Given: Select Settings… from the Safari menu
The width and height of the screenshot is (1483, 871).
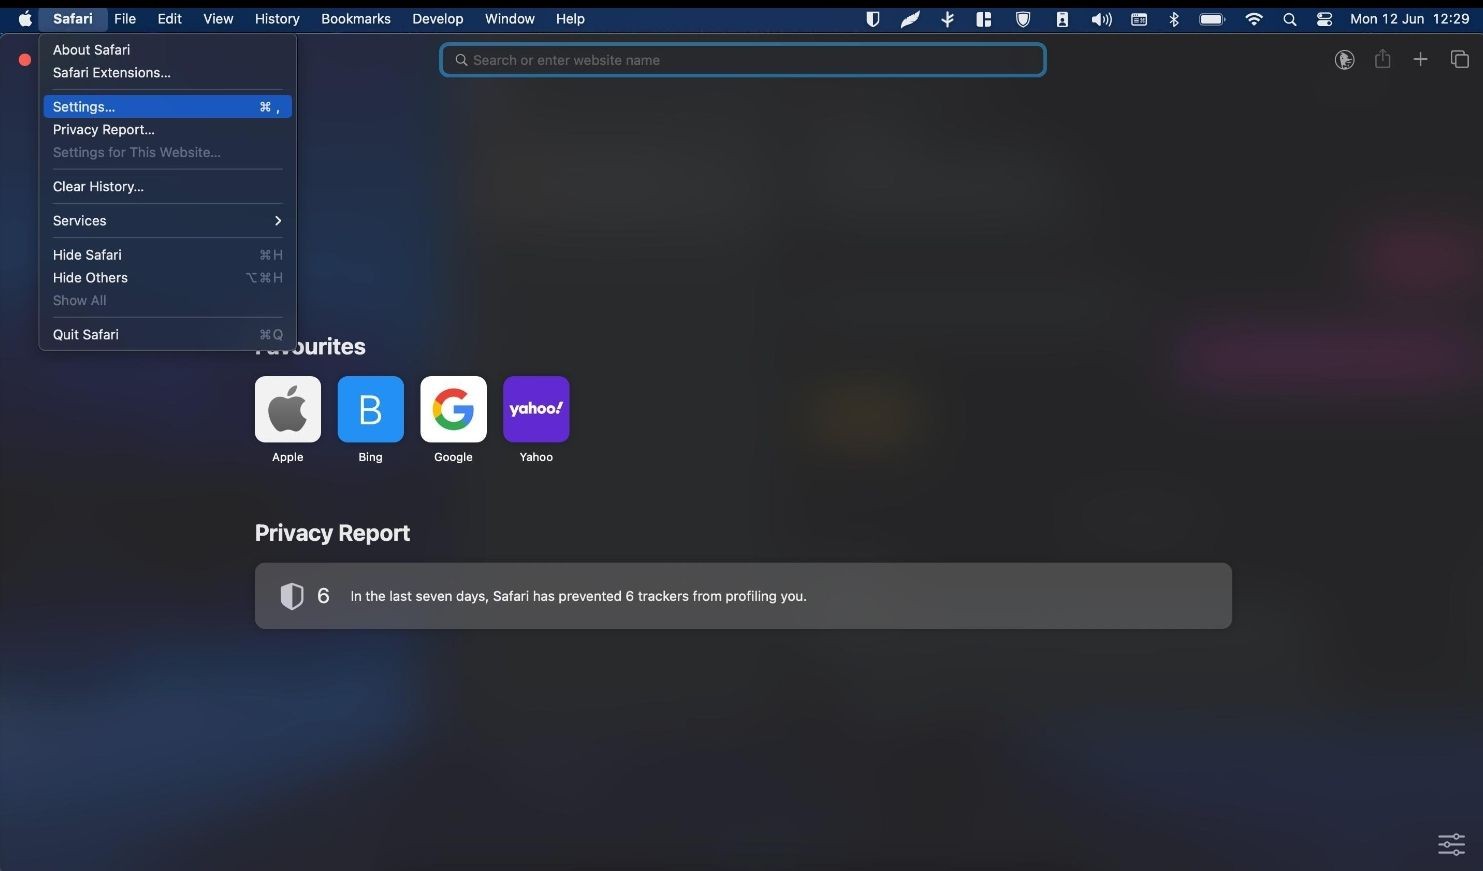Looking at the screenshot, I should pos(167,107).
